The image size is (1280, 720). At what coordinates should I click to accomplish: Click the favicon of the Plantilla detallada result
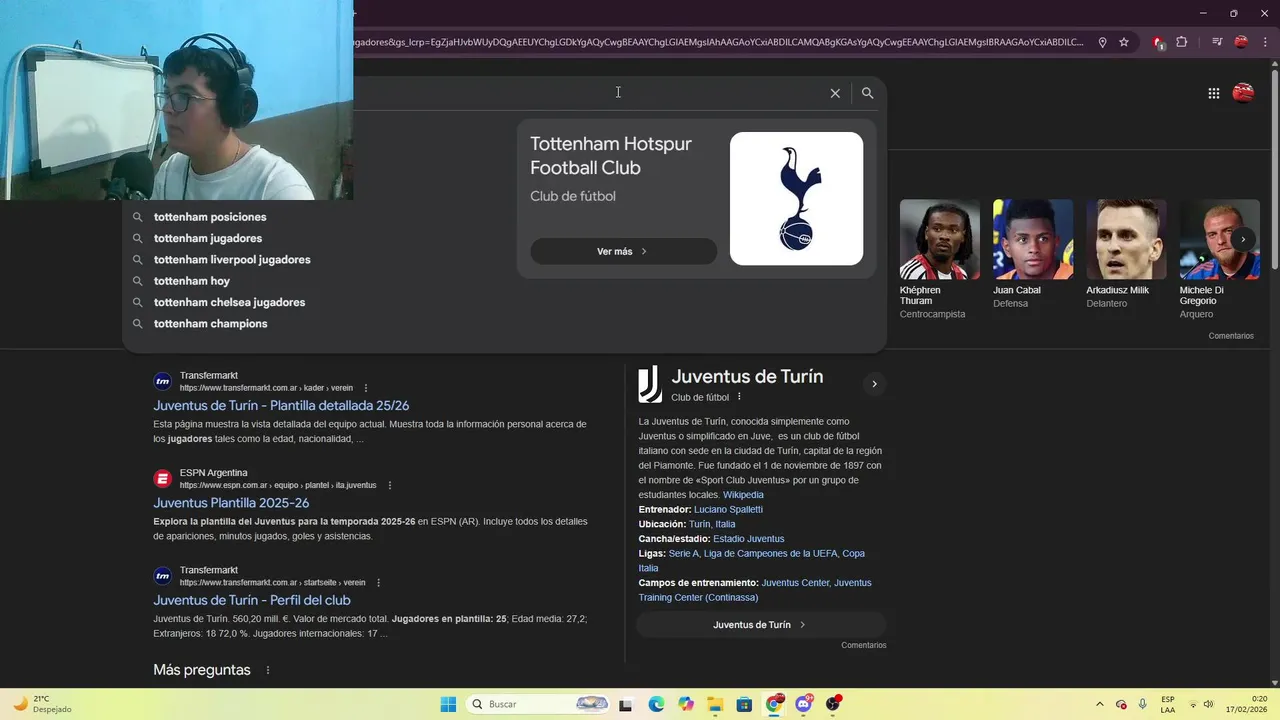[162, 382]
